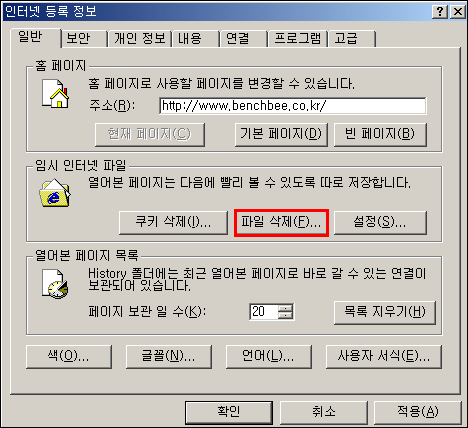
Task: Decrease days to keep pages with down arrow
Action: coord(286,316)
